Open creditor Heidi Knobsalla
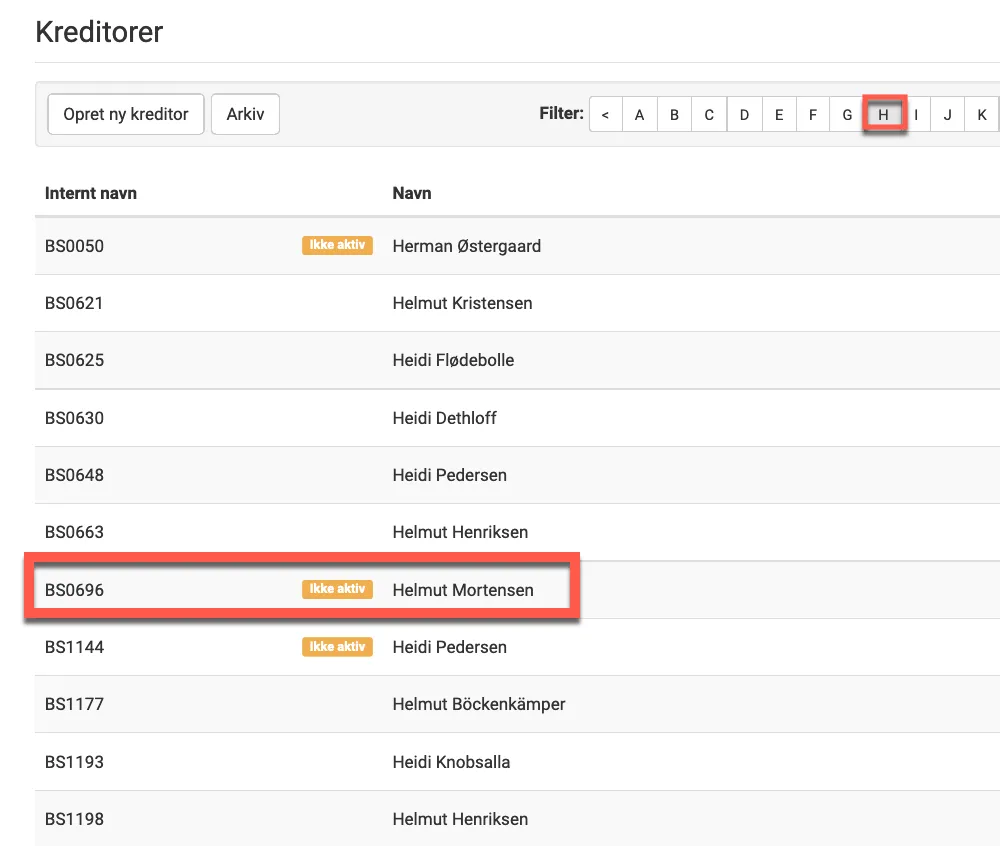This screenshot has width=1000, height=846. [452, 762]
